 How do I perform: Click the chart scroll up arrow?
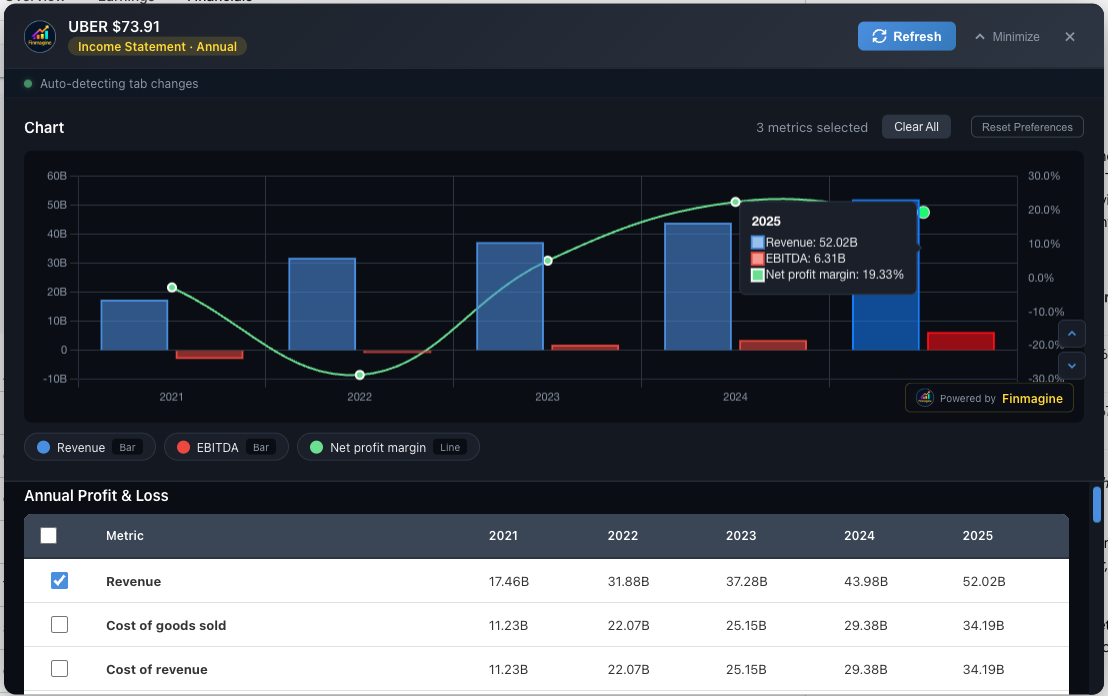coord(1071,334)
